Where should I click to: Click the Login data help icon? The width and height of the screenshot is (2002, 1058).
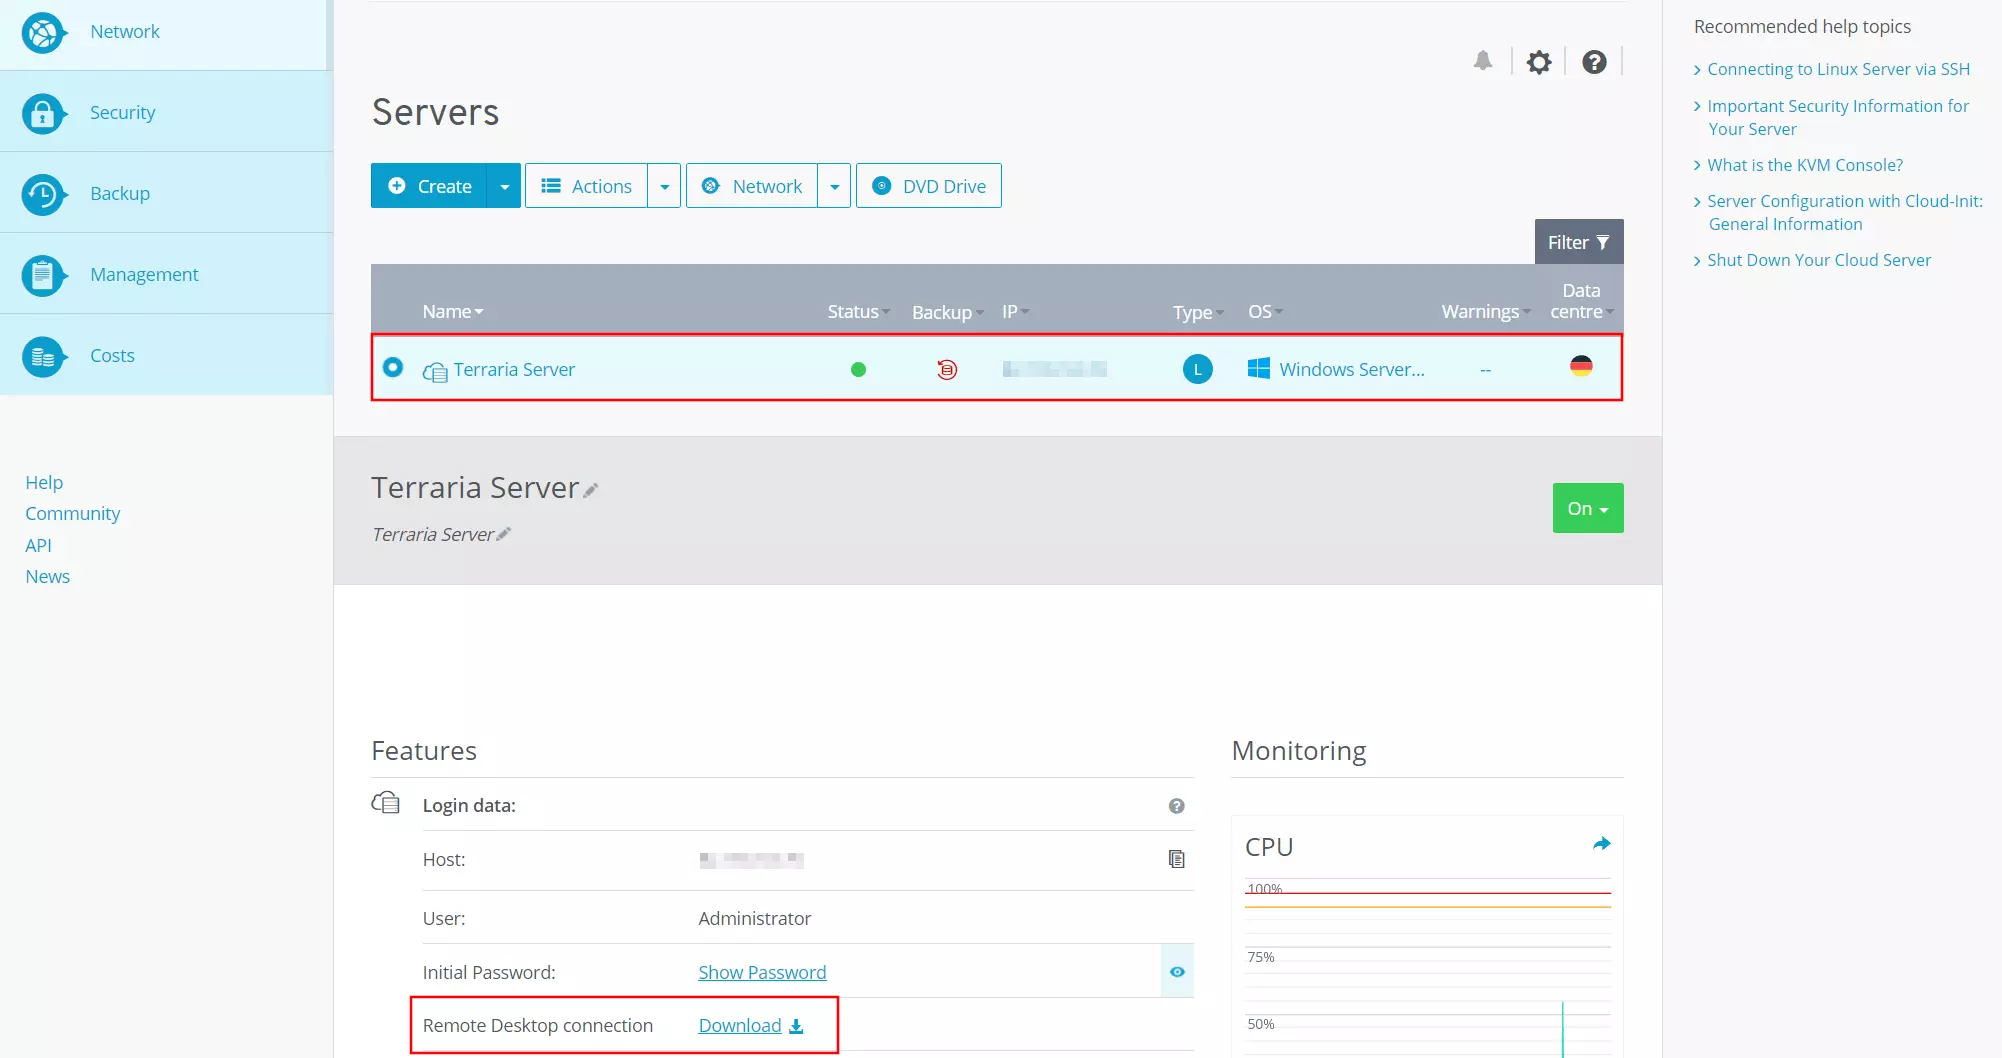[x=1177, y=806]
